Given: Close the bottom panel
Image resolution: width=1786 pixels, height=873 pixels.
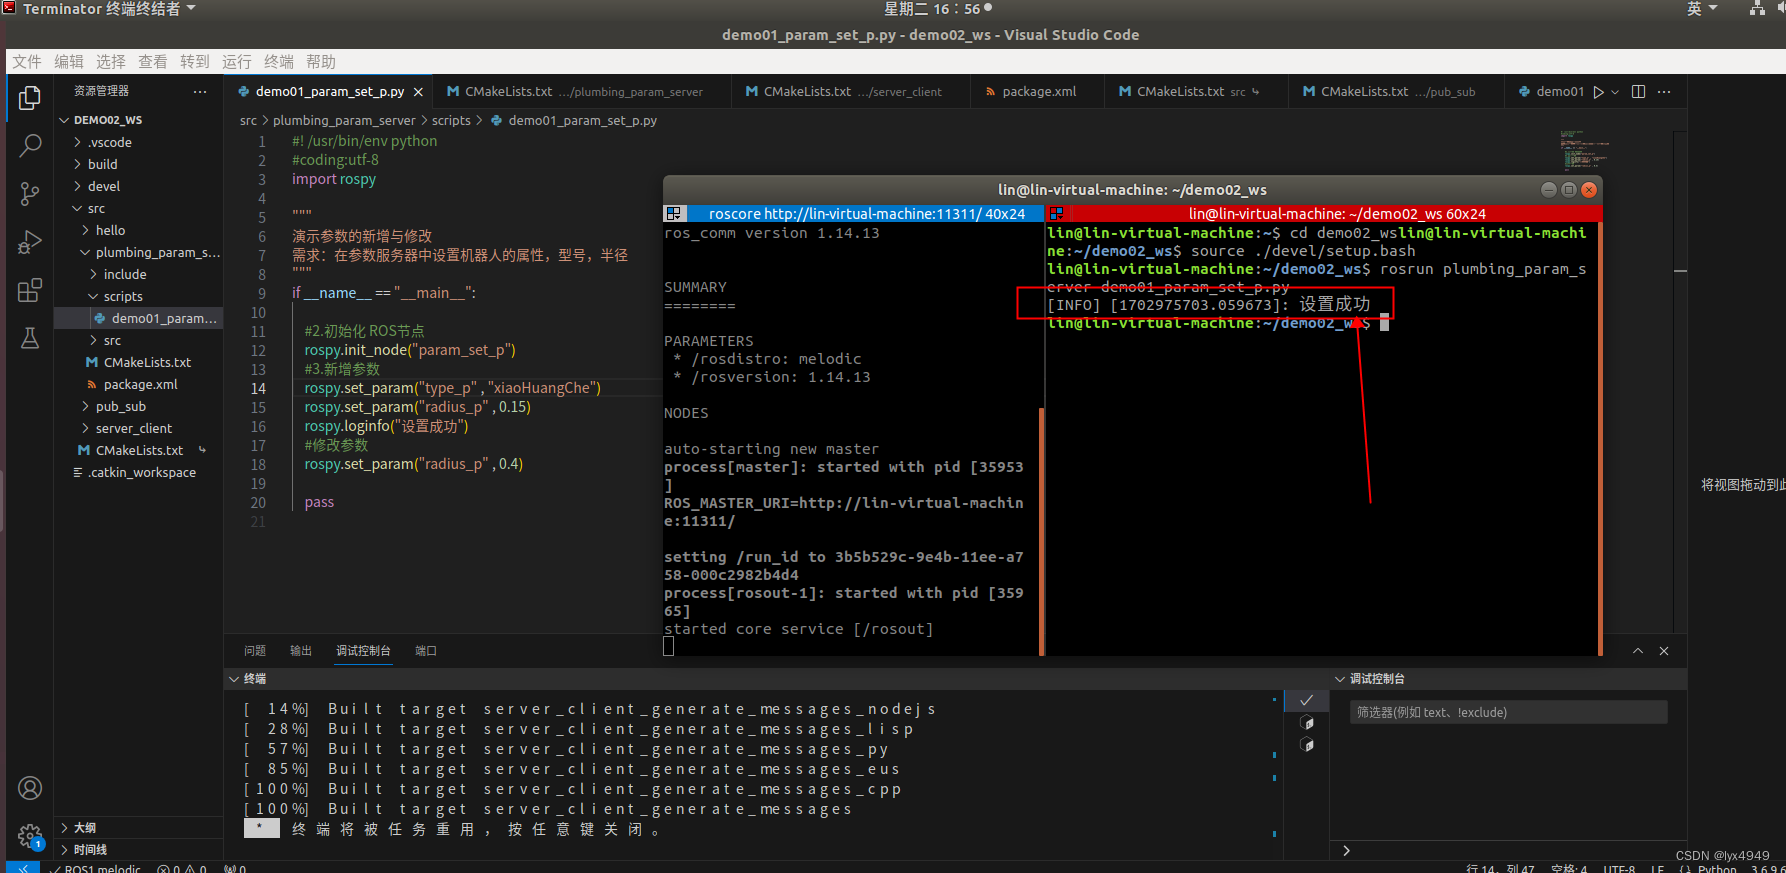Looking at the screenshot, I should point(1664,651).
